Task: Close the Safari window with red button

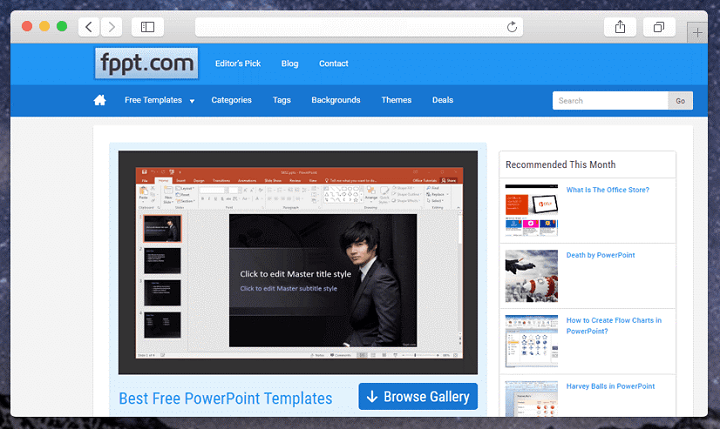Action: click(27, 26)
